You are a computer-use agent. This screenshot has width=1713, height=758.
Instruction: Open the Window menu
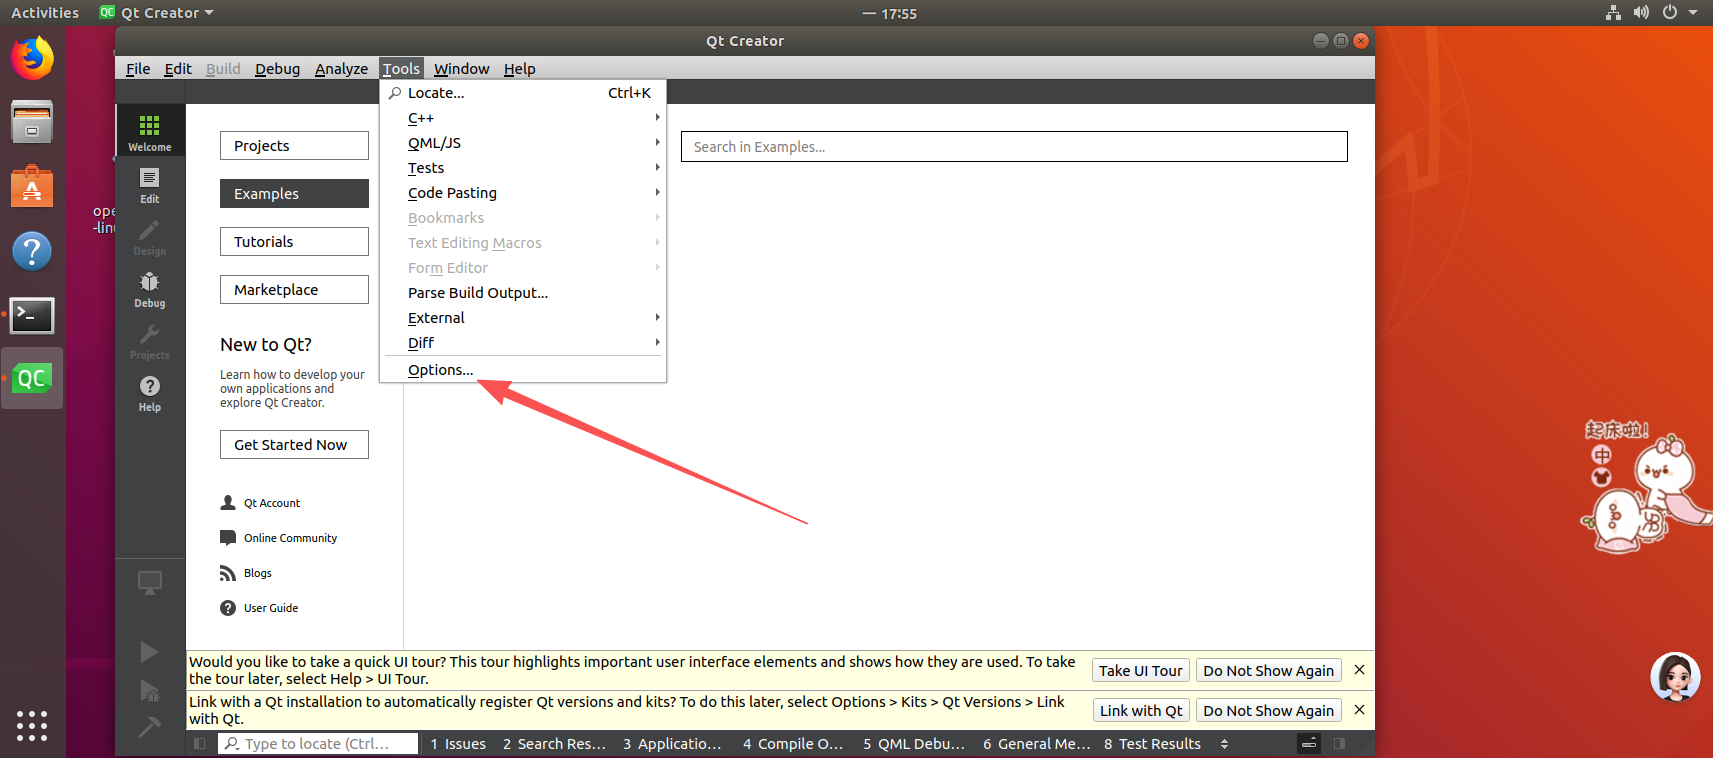point(461,69)
